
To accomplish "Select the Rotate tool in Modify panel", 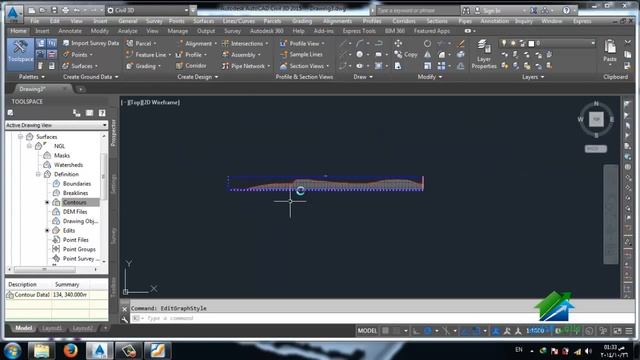I will 427,43.
